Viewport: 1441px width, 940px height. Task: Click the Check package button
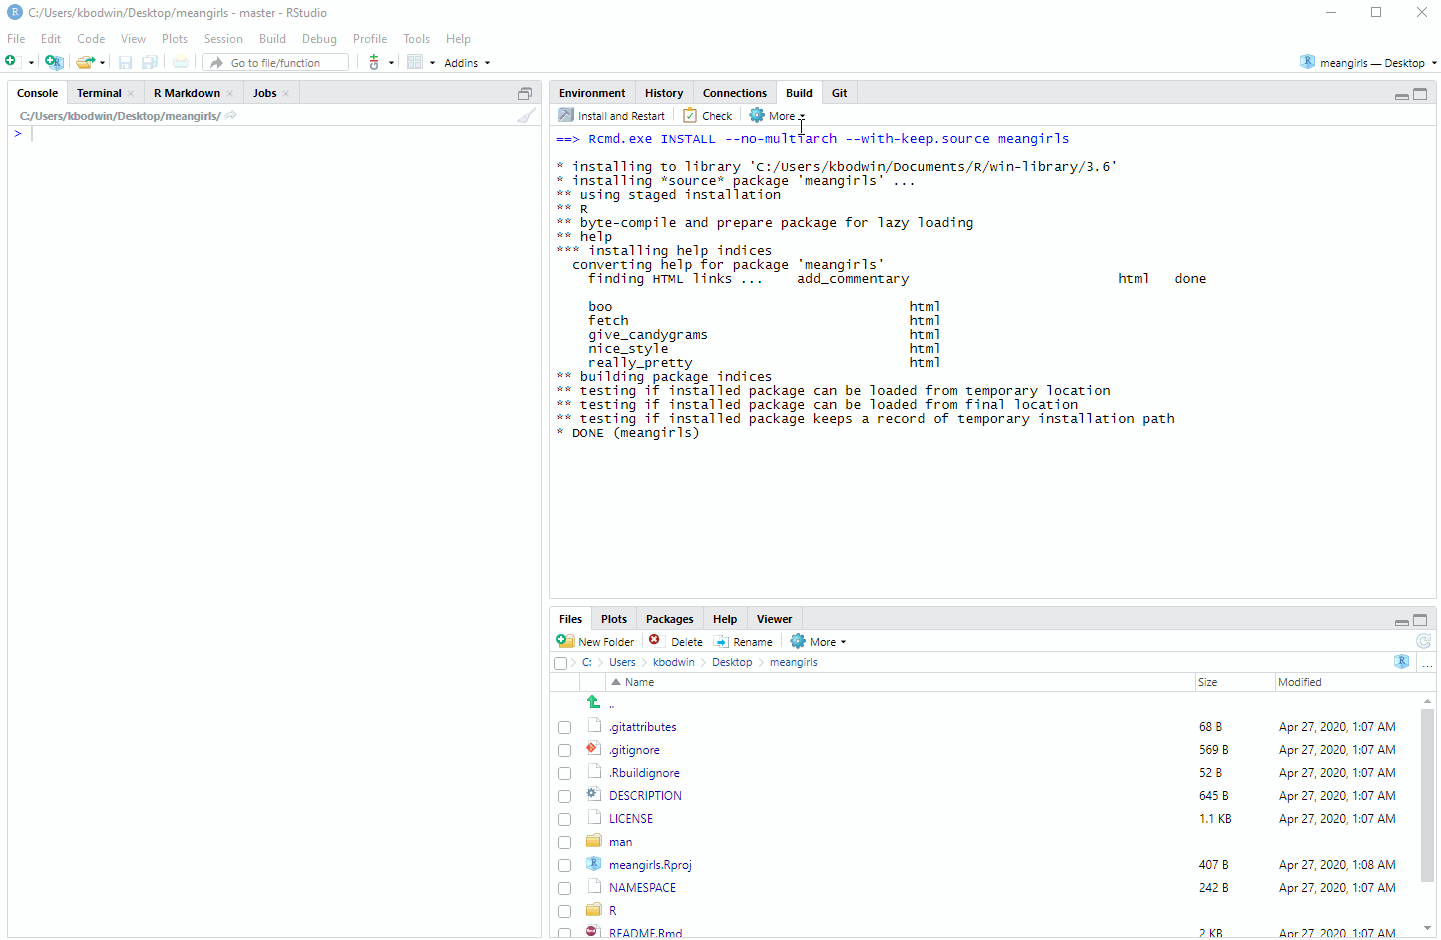[708, 116]
